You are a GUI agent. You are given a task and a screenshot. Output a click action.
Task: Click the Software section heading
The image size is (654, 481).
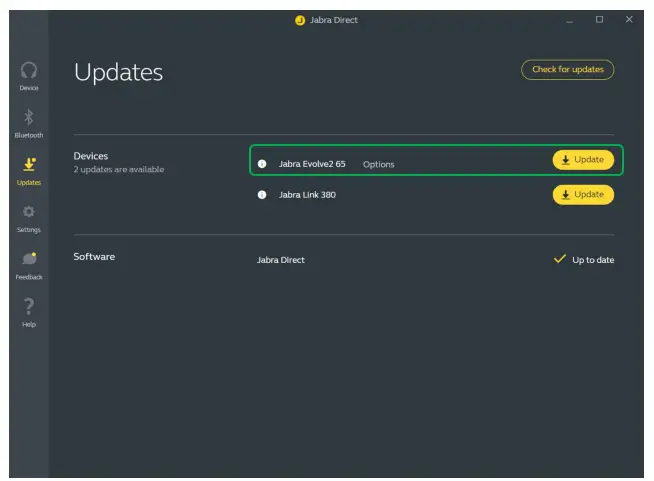coord(94,257)
